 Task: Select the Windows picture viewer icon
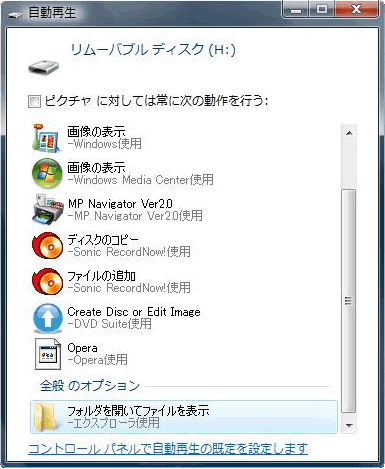47,138
